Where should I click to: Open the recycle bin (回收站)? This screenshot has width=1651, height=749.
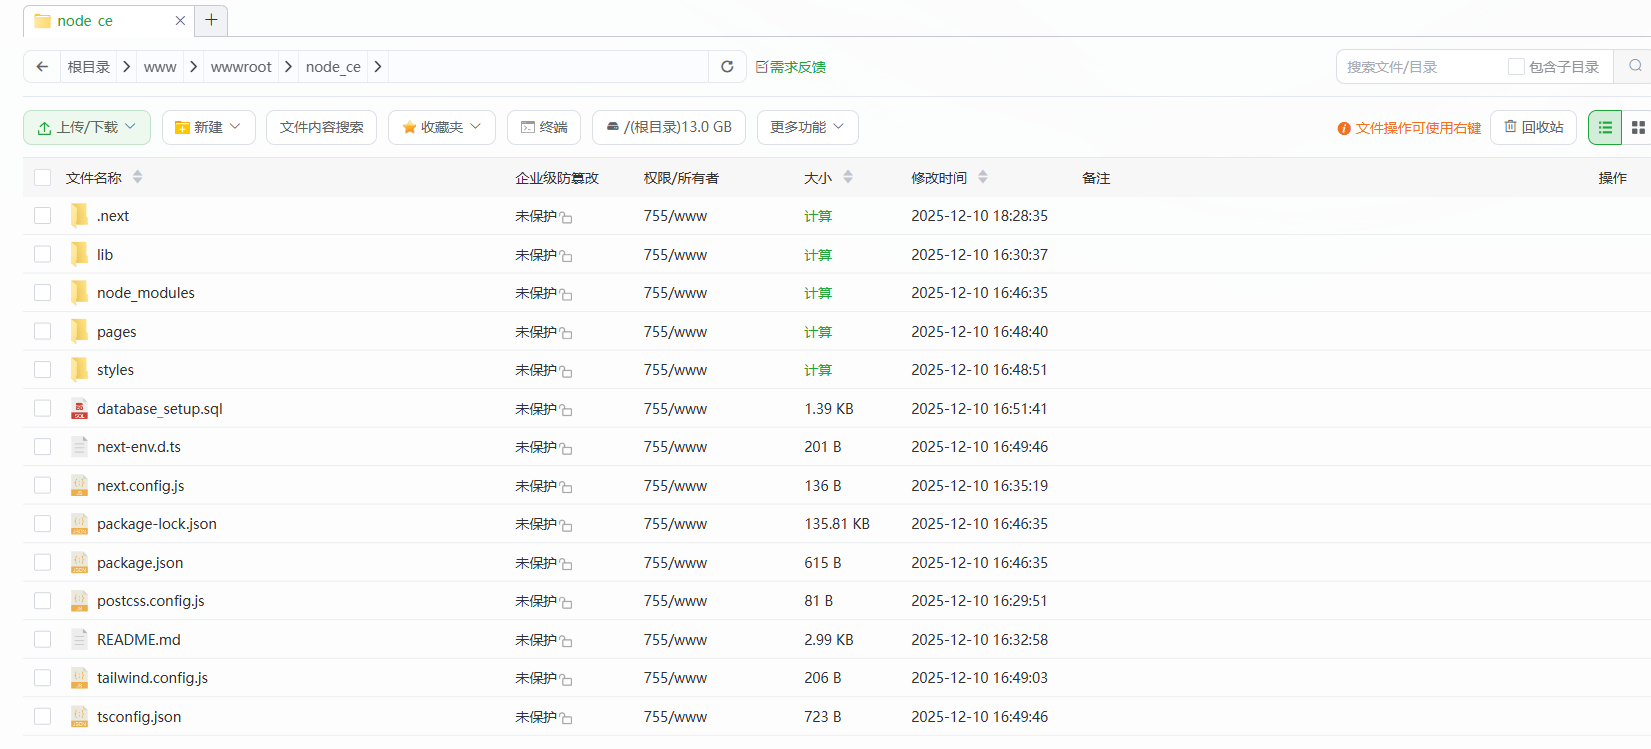tap(1534, 127)
